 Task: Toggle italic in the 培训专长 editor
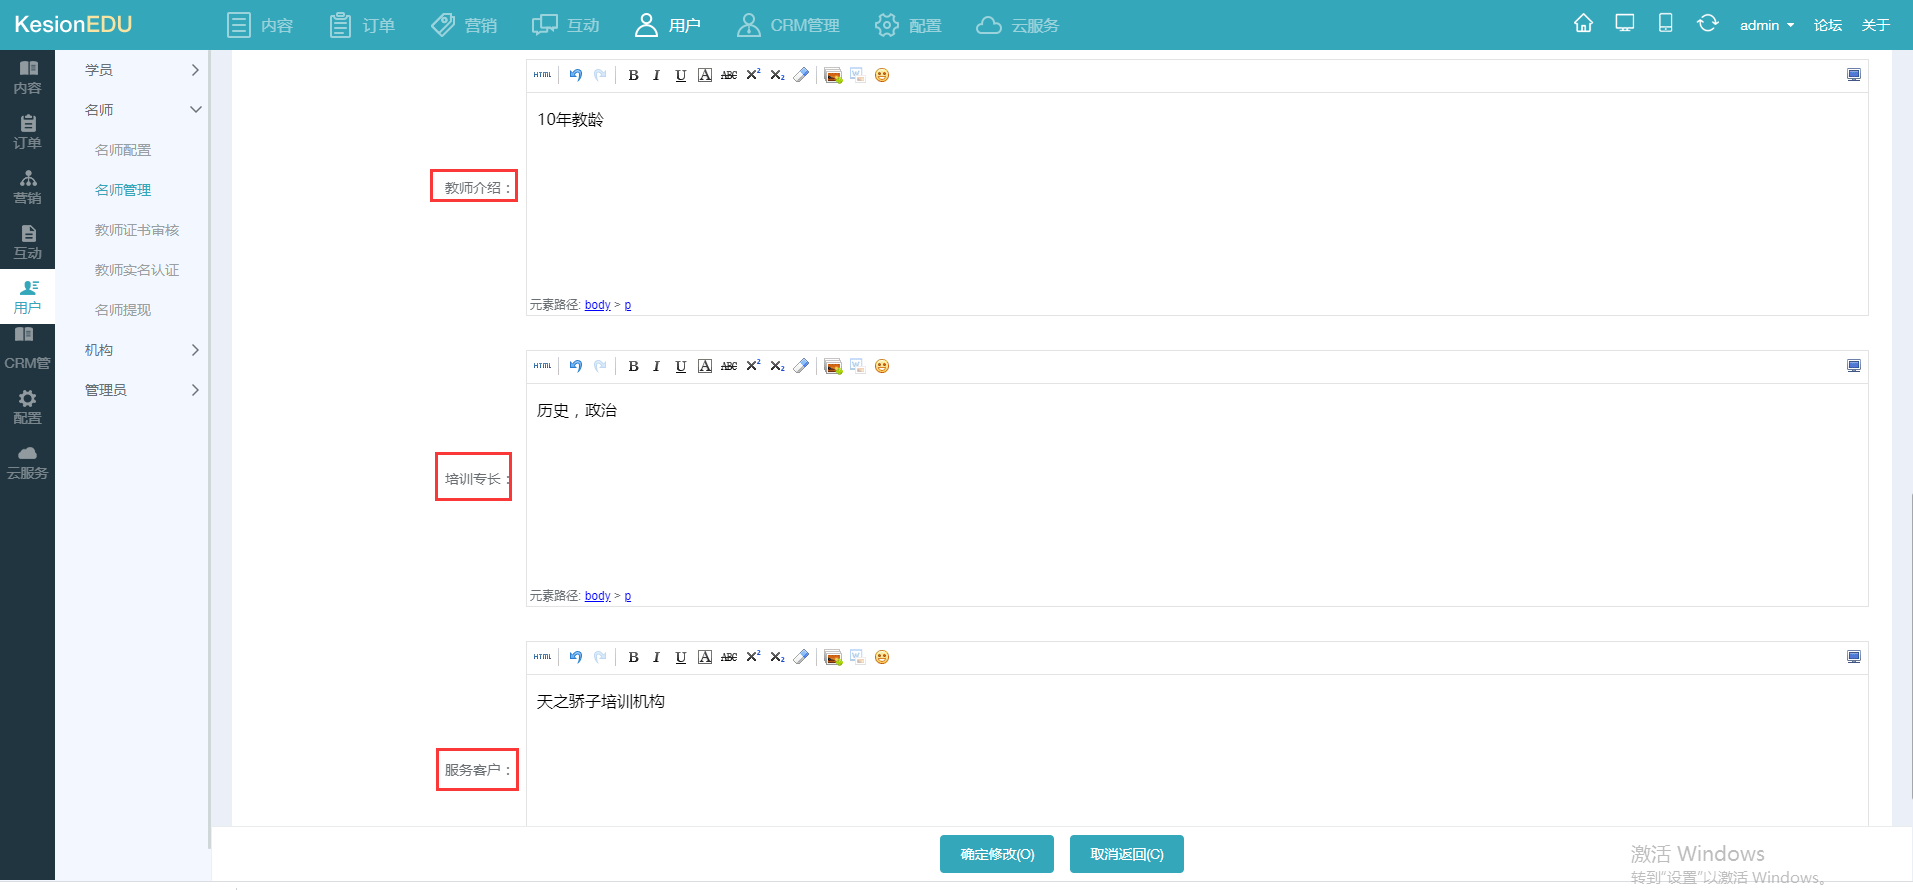click(x=656, y=366)
